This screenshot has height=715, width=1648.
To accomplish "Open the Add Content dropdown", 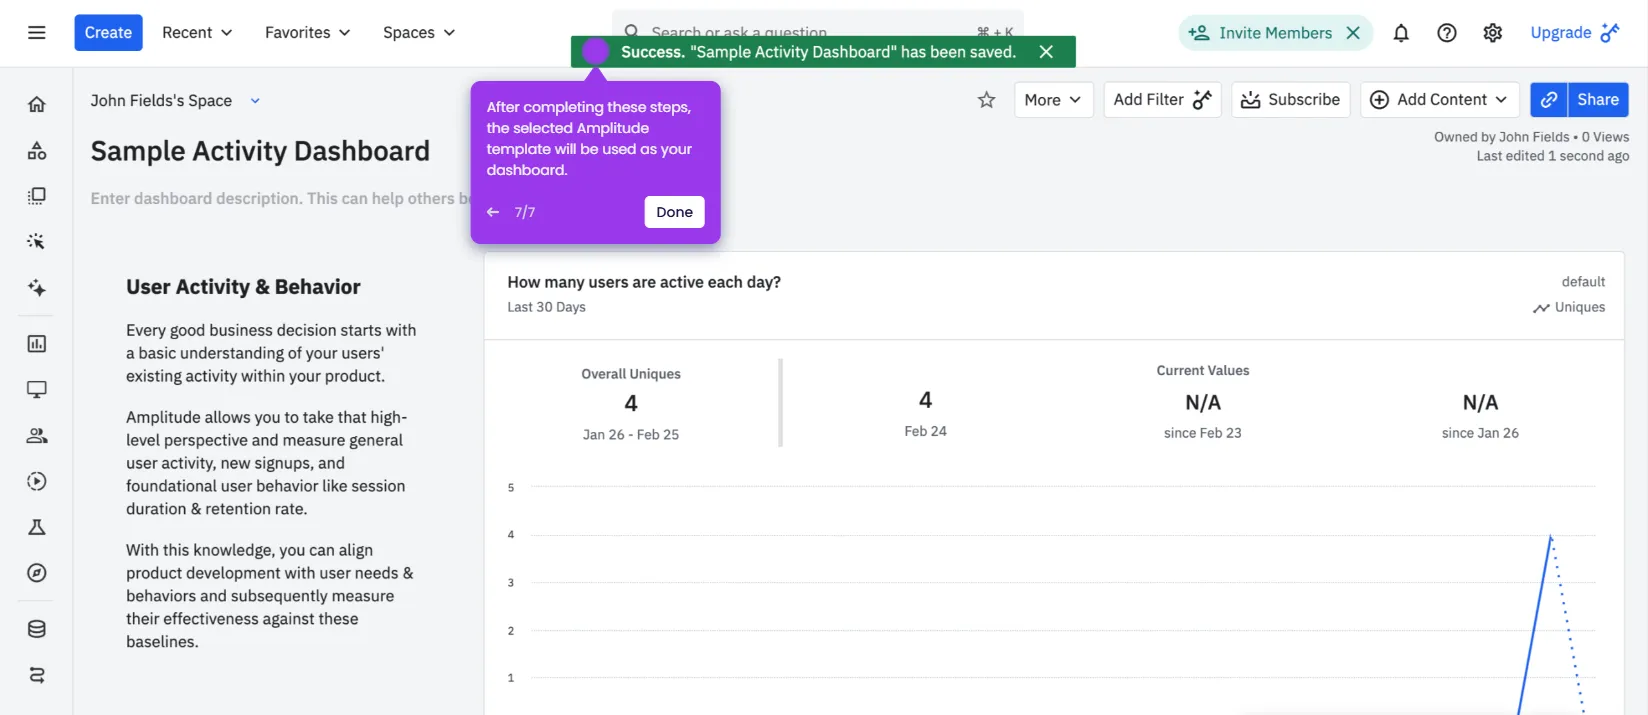I will coord(1440,100).
